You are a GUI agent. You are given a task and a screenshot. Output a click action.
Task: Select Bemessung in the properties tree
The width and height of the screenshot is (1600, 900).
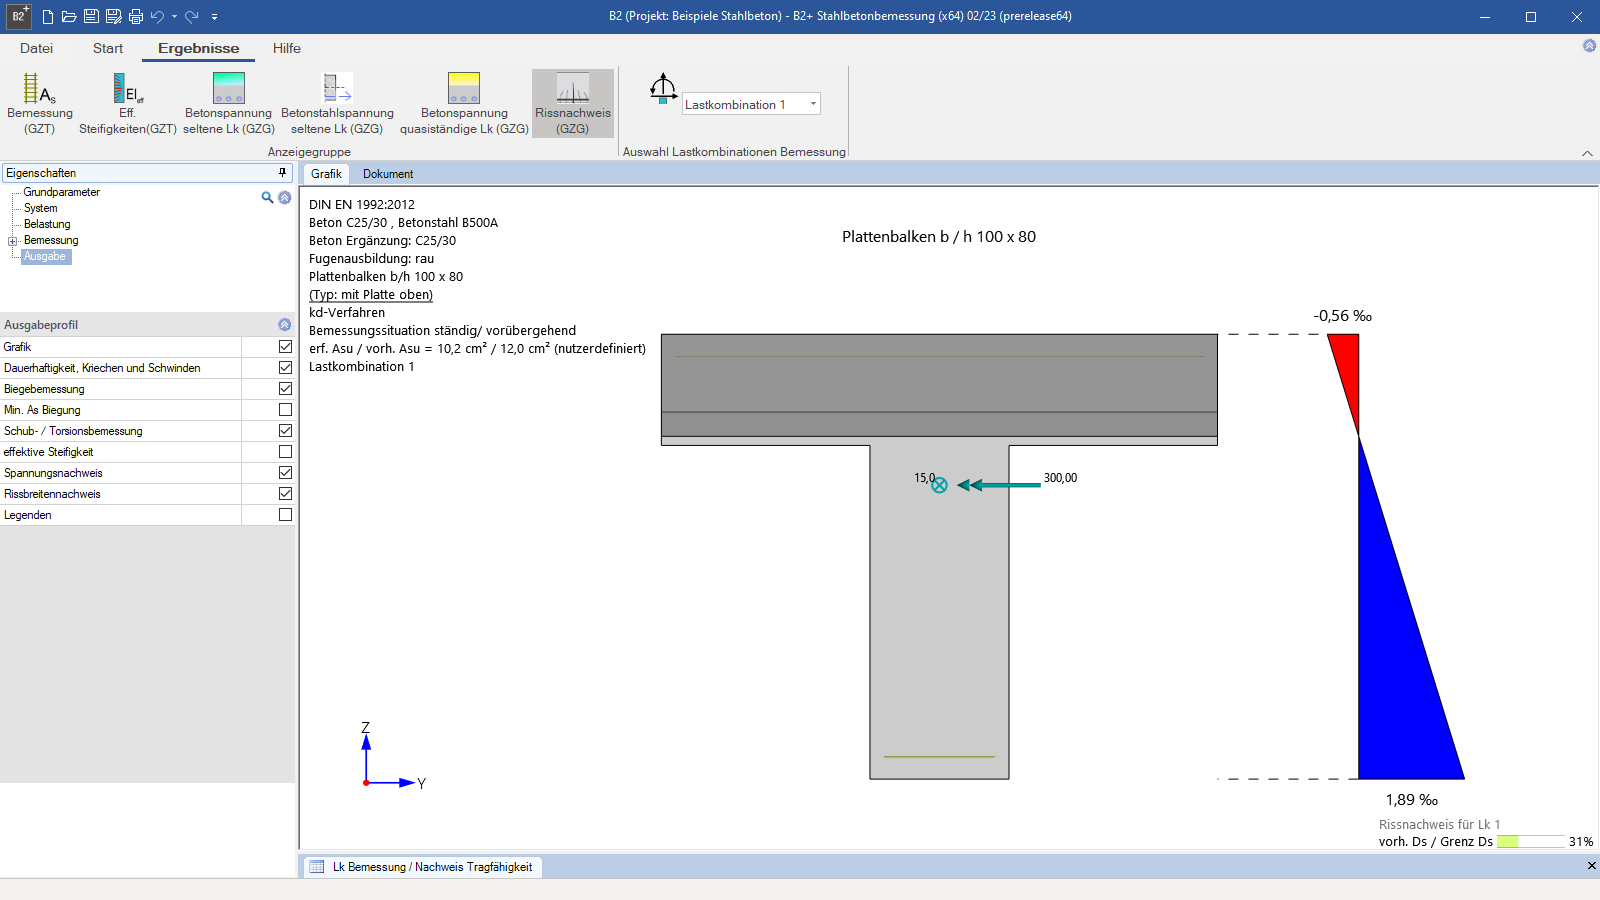click(51, 240)
